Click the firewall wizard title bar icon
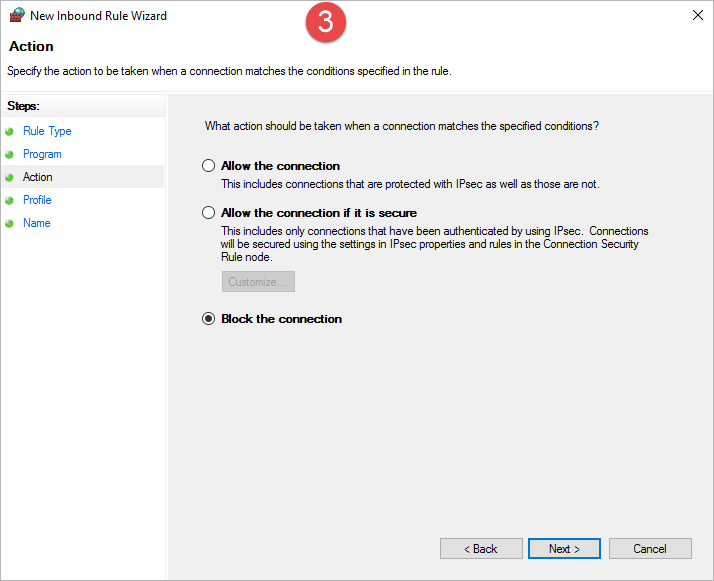Image resolution: width=714 pixels, height=581 pixels. point(17,16)
